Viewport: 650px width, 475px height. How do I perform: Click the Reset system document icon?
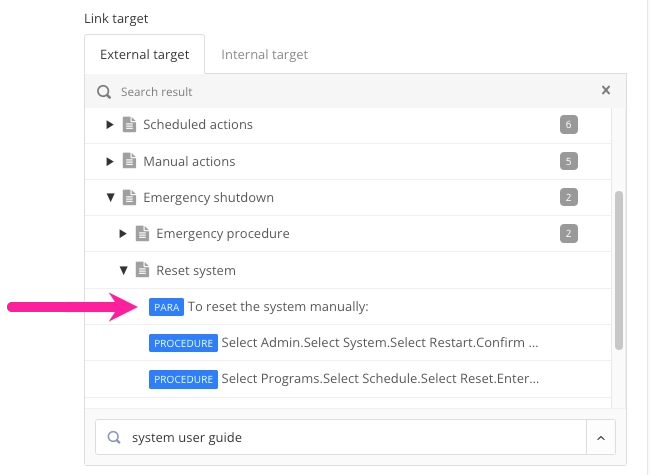142,270
